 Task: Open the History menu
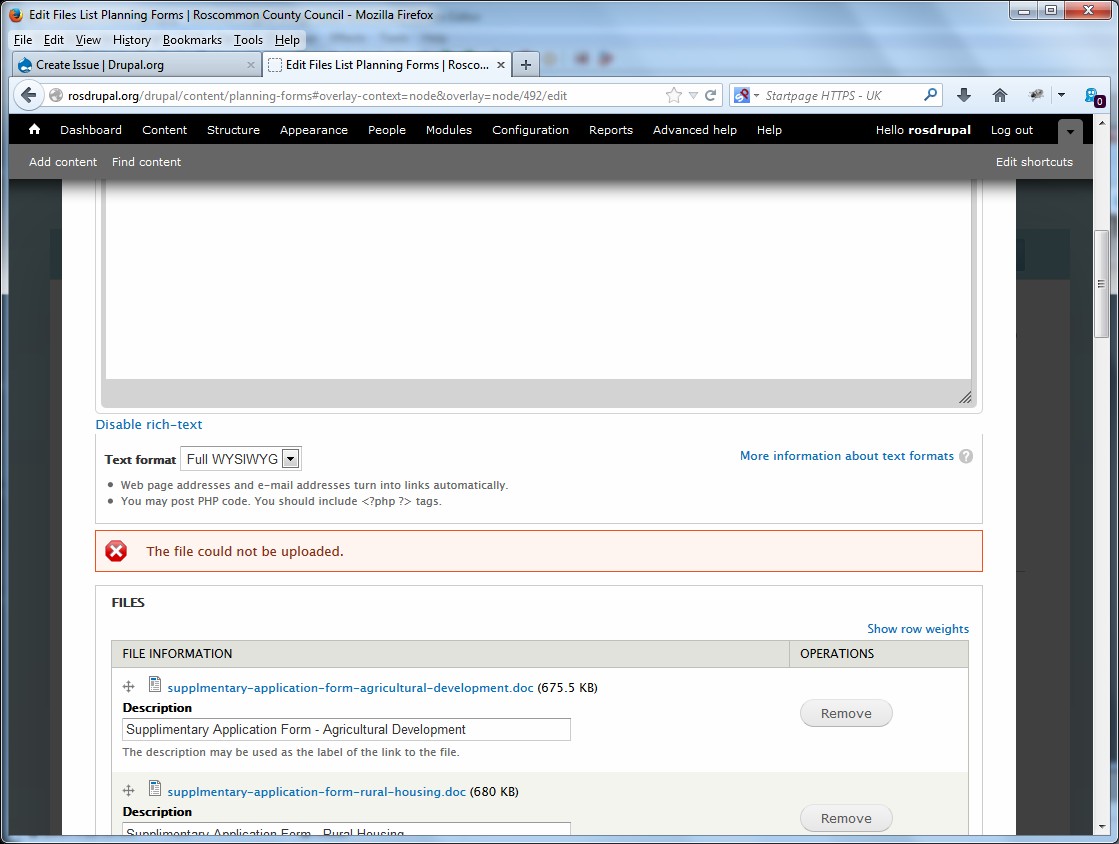click(131, 40)
